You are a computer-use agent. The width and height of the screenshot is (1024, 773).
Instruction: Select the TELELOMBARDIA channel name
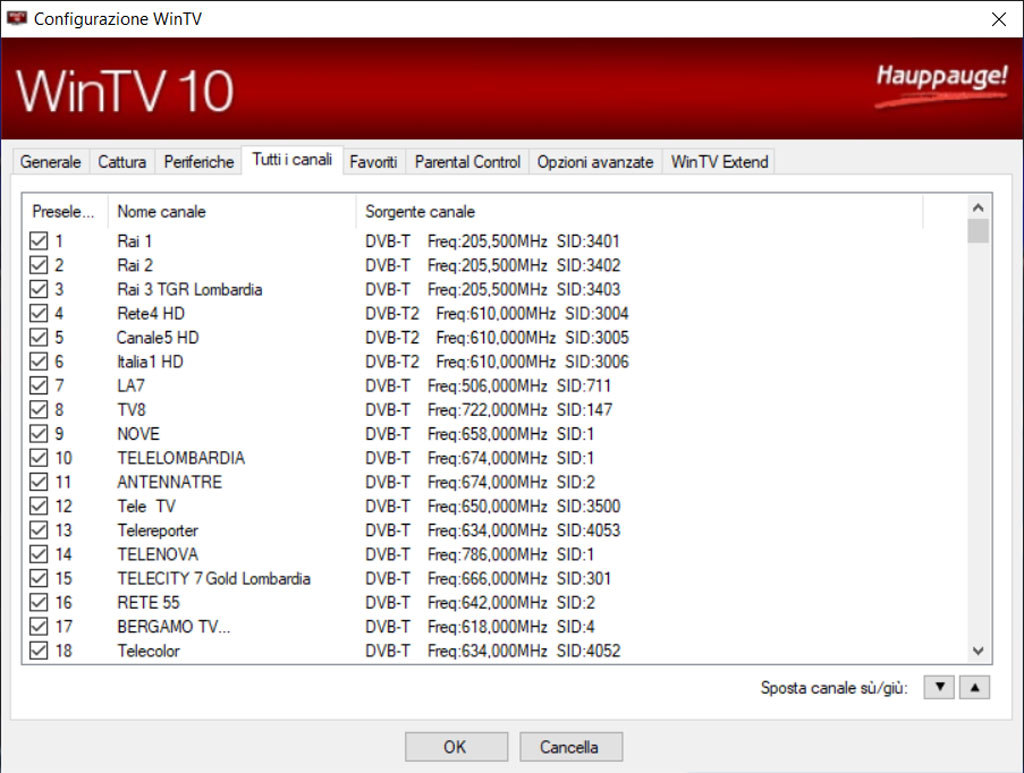point(181,458)
